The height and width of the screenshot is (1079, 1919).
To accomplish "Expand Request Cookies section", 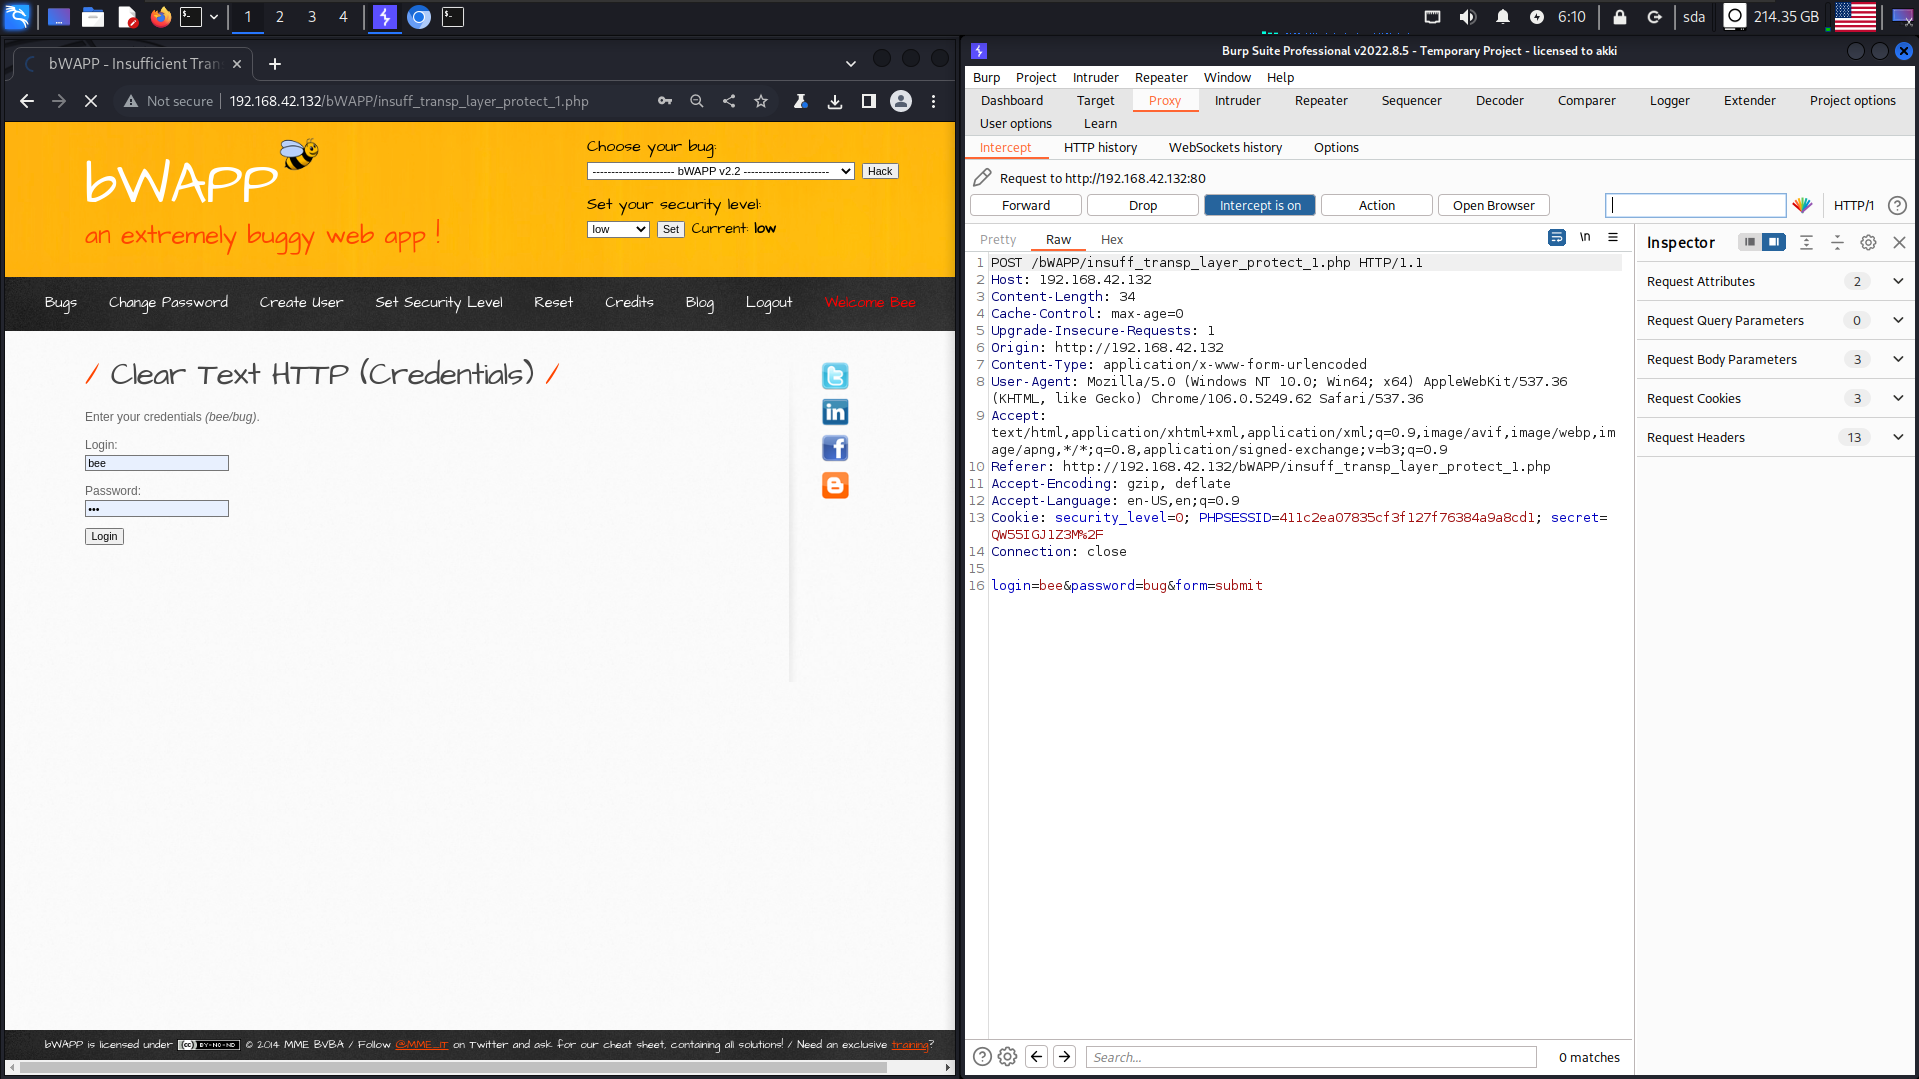I will click(1897, 398).
